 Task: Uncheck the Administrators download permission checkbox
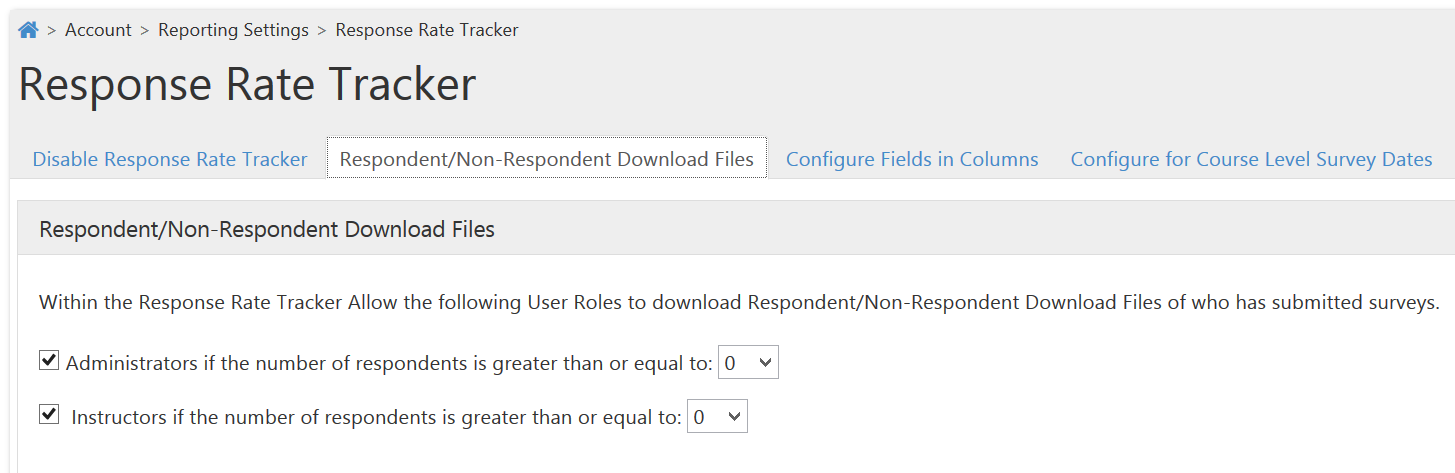pyautogui.click(x=49, y=361)
